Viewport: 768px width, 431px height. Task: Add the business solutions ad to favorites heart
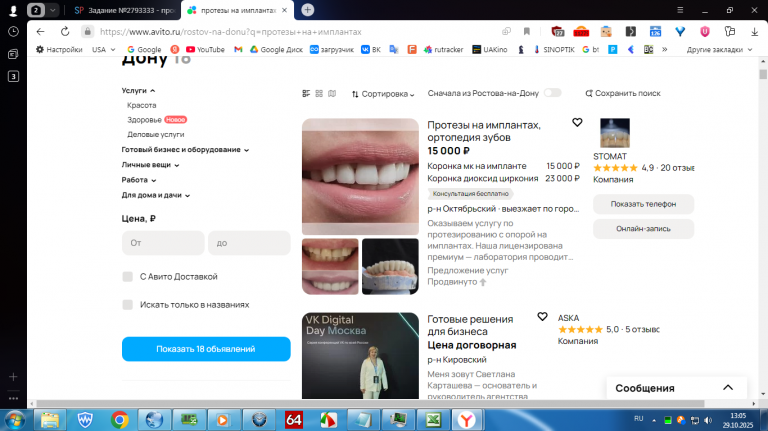(x=542, y=316)
